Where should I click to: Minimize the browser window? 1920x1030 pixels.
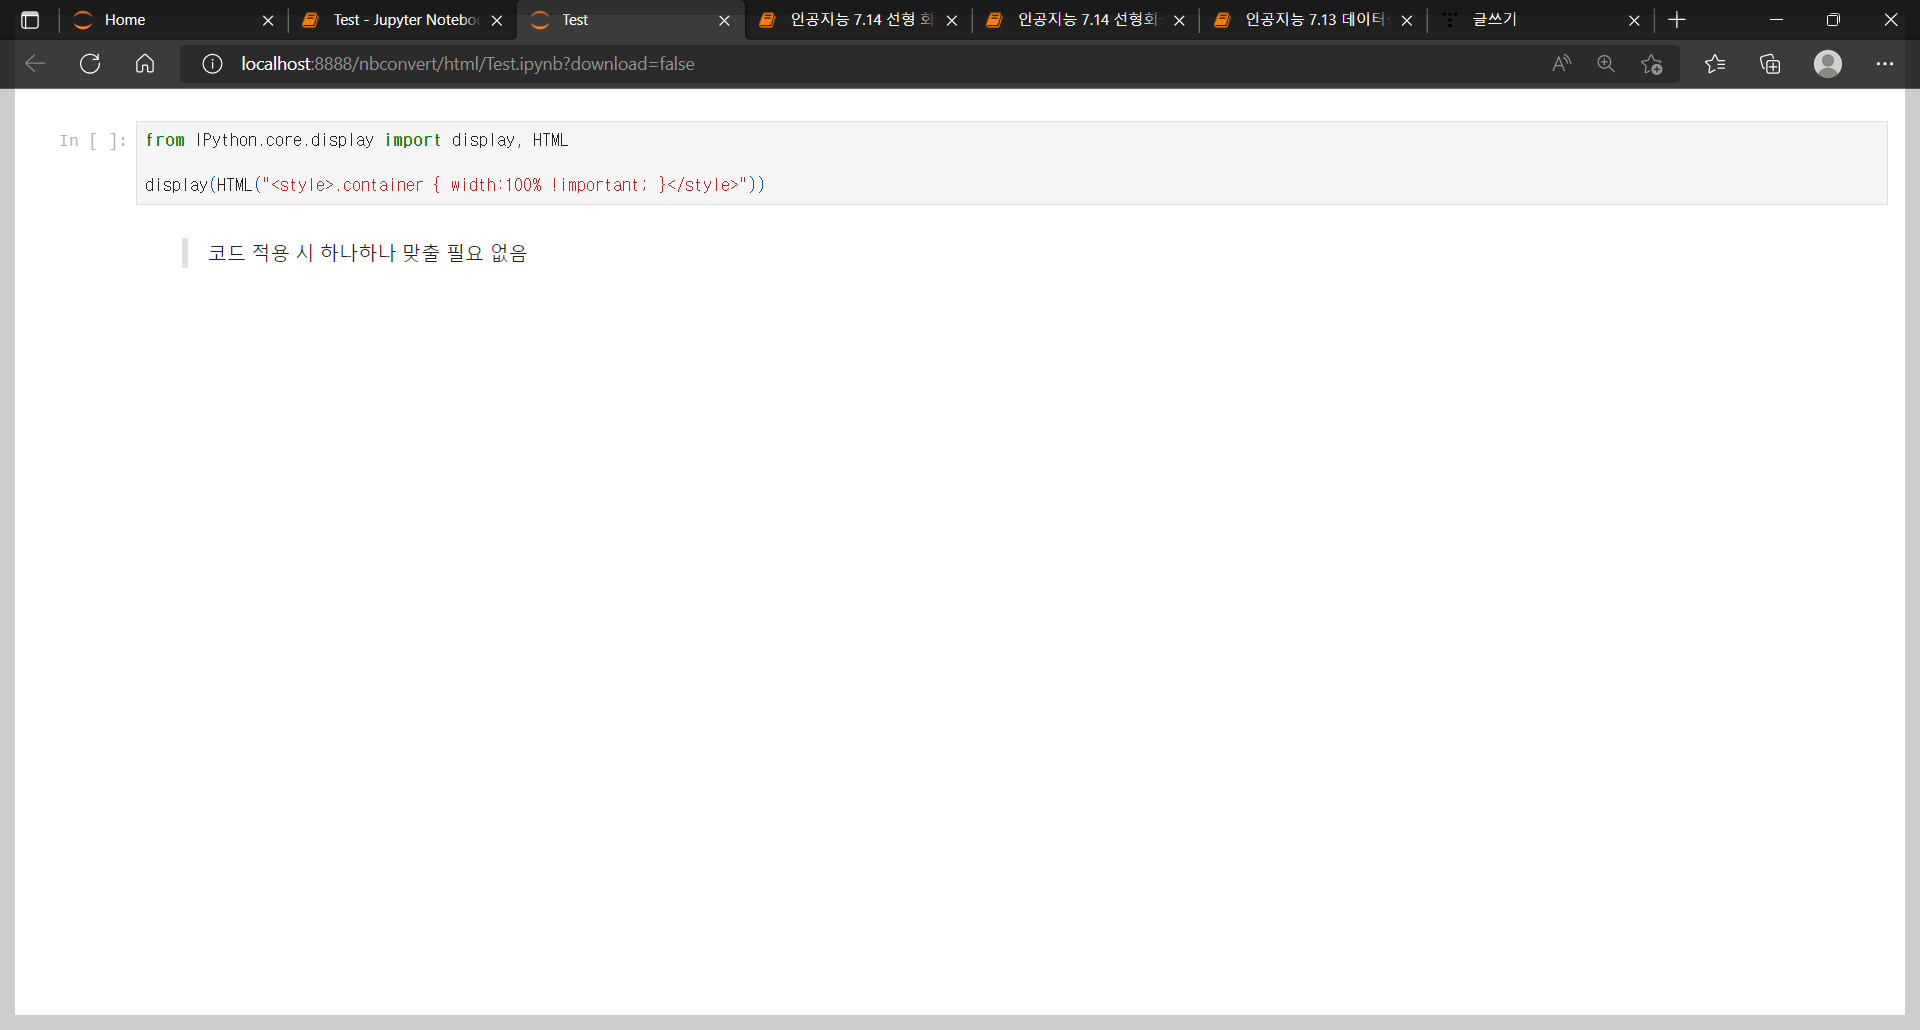(1776, 20)
